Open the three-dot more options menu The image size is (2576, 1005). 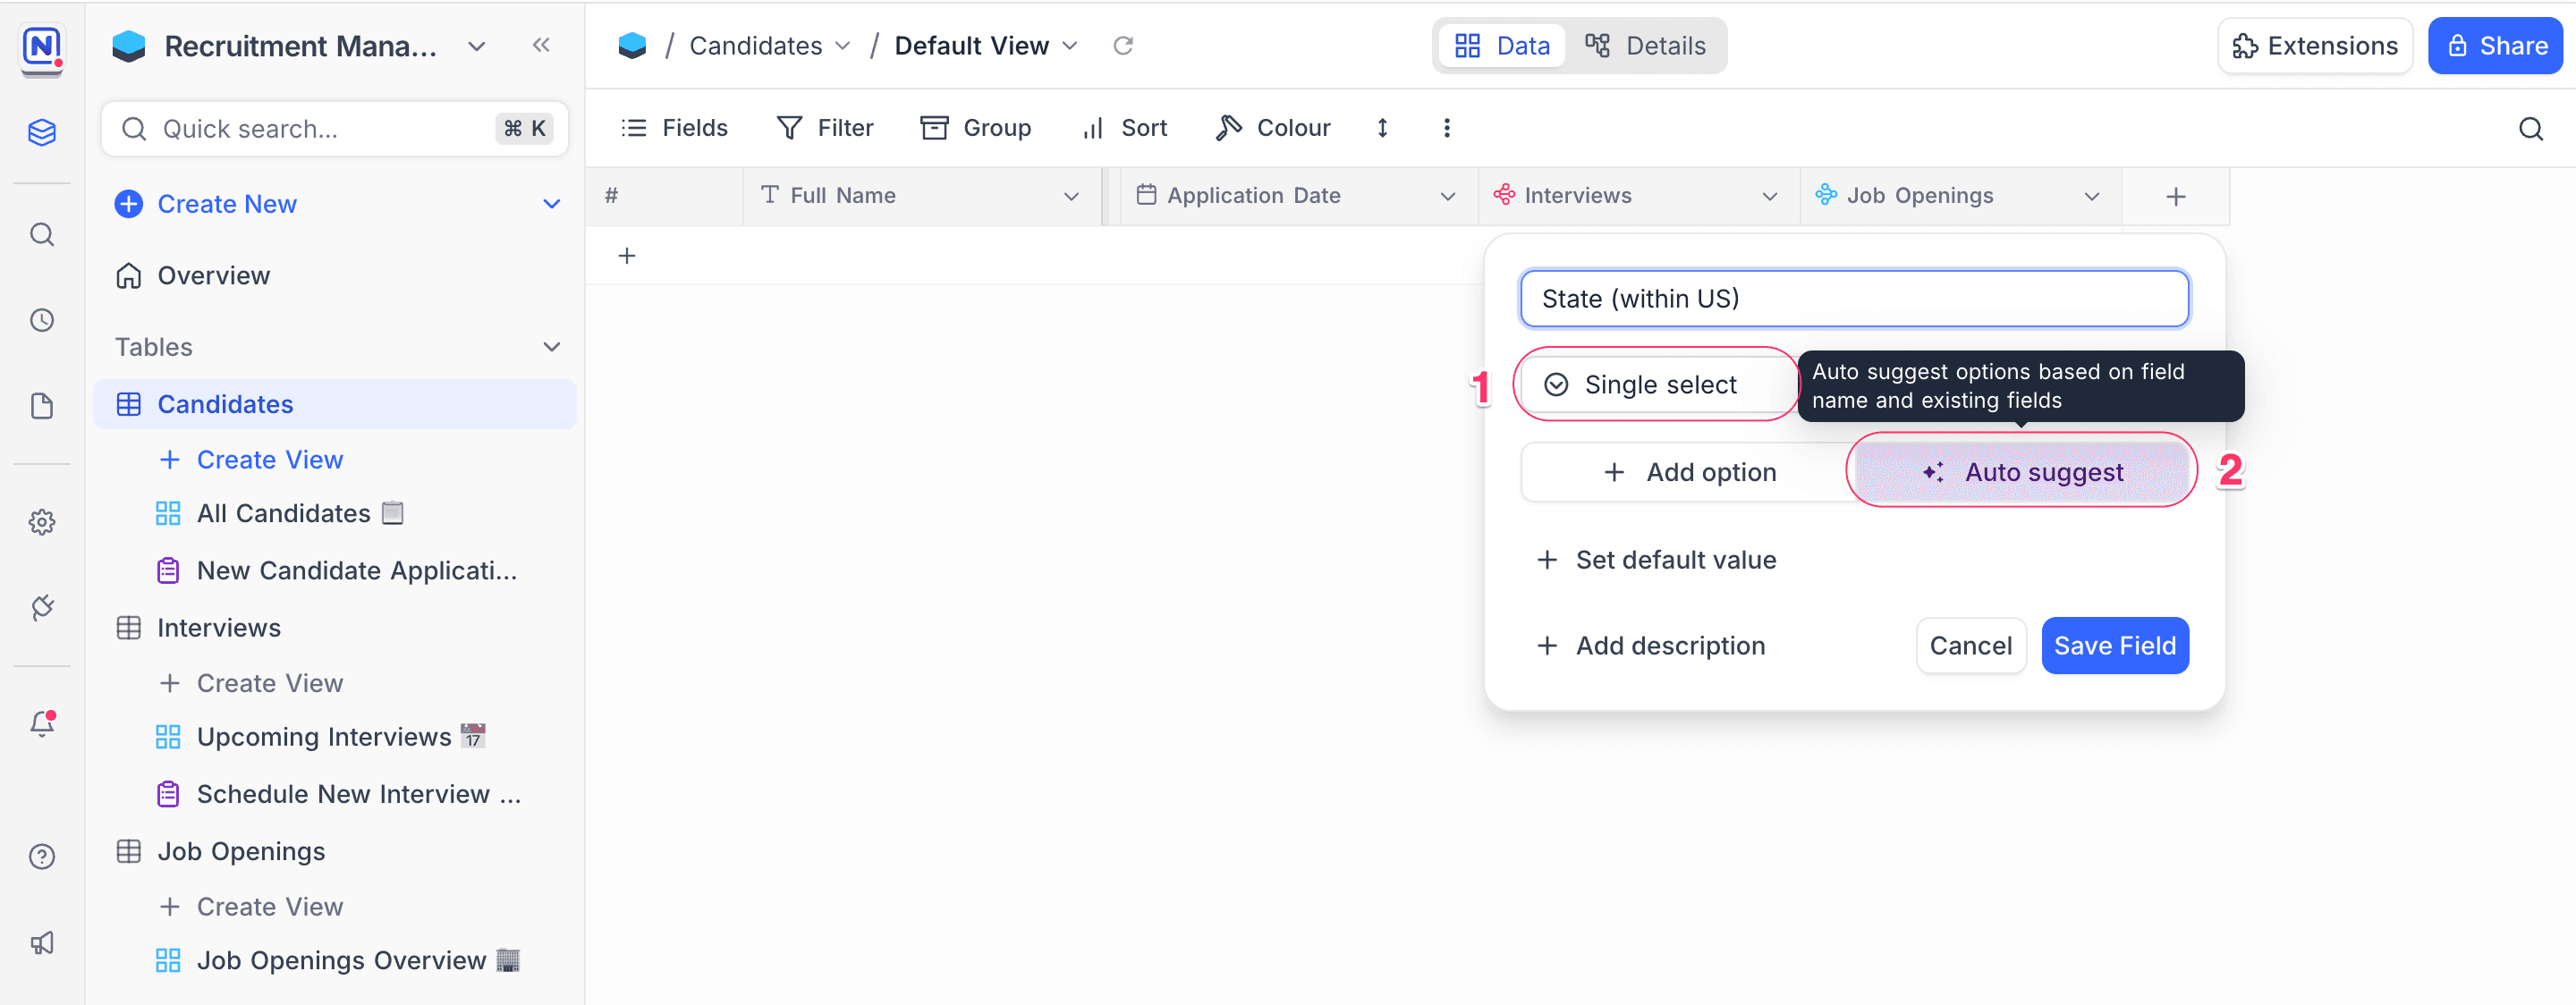point(1446,128)
